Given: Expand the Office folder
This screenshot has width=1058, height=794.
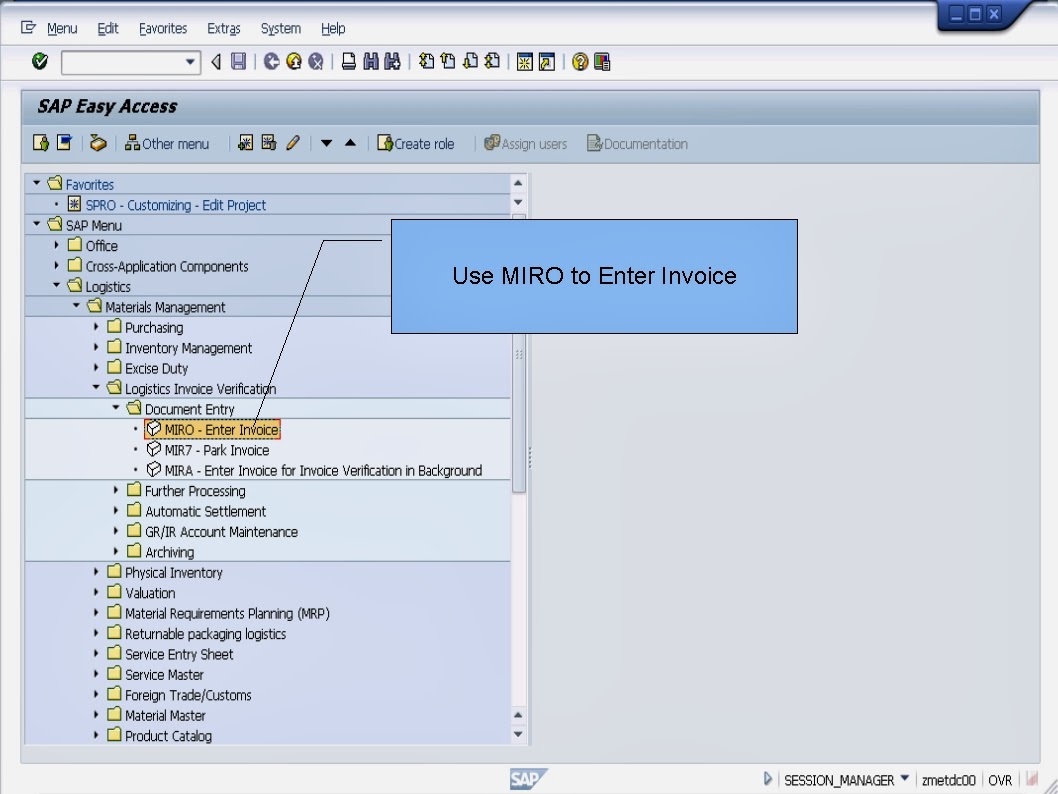Looking at the screenshot, I should pyautogui.click(x=57, y=245).
